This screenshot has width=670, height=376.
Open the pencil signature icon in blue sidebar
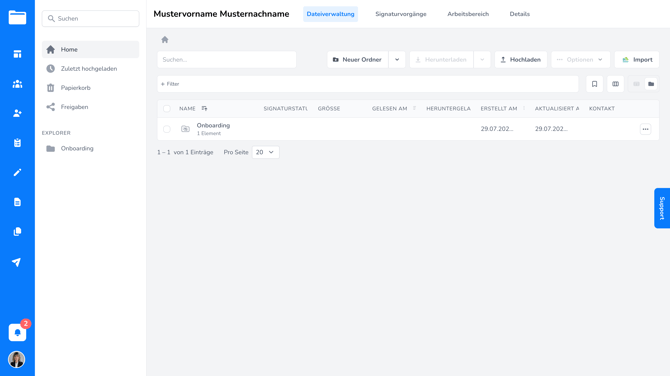coord(17,172)
